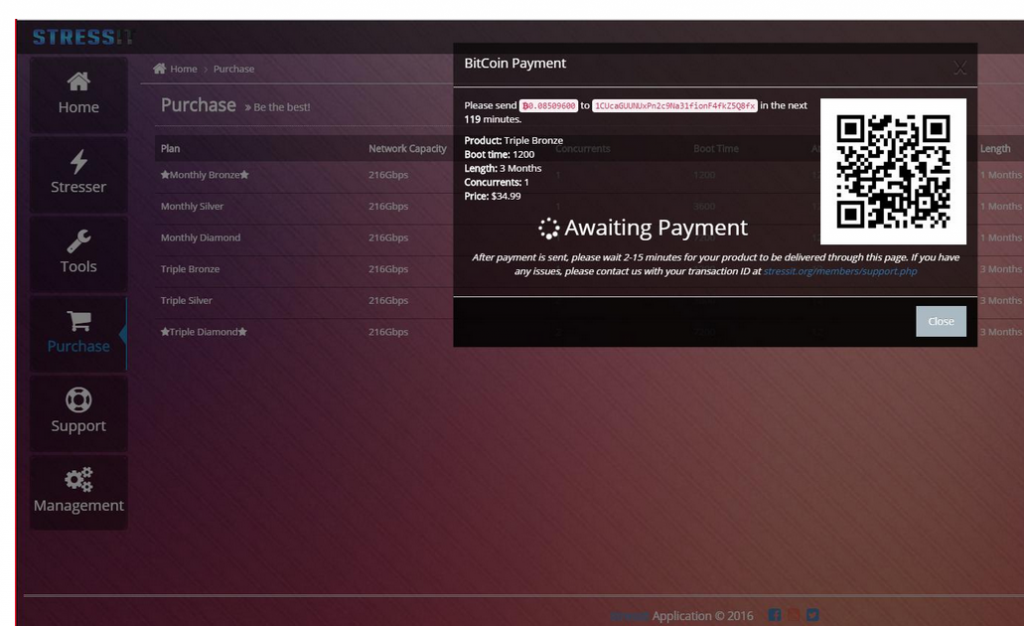Click the Length column header

[x=995, y=148]
